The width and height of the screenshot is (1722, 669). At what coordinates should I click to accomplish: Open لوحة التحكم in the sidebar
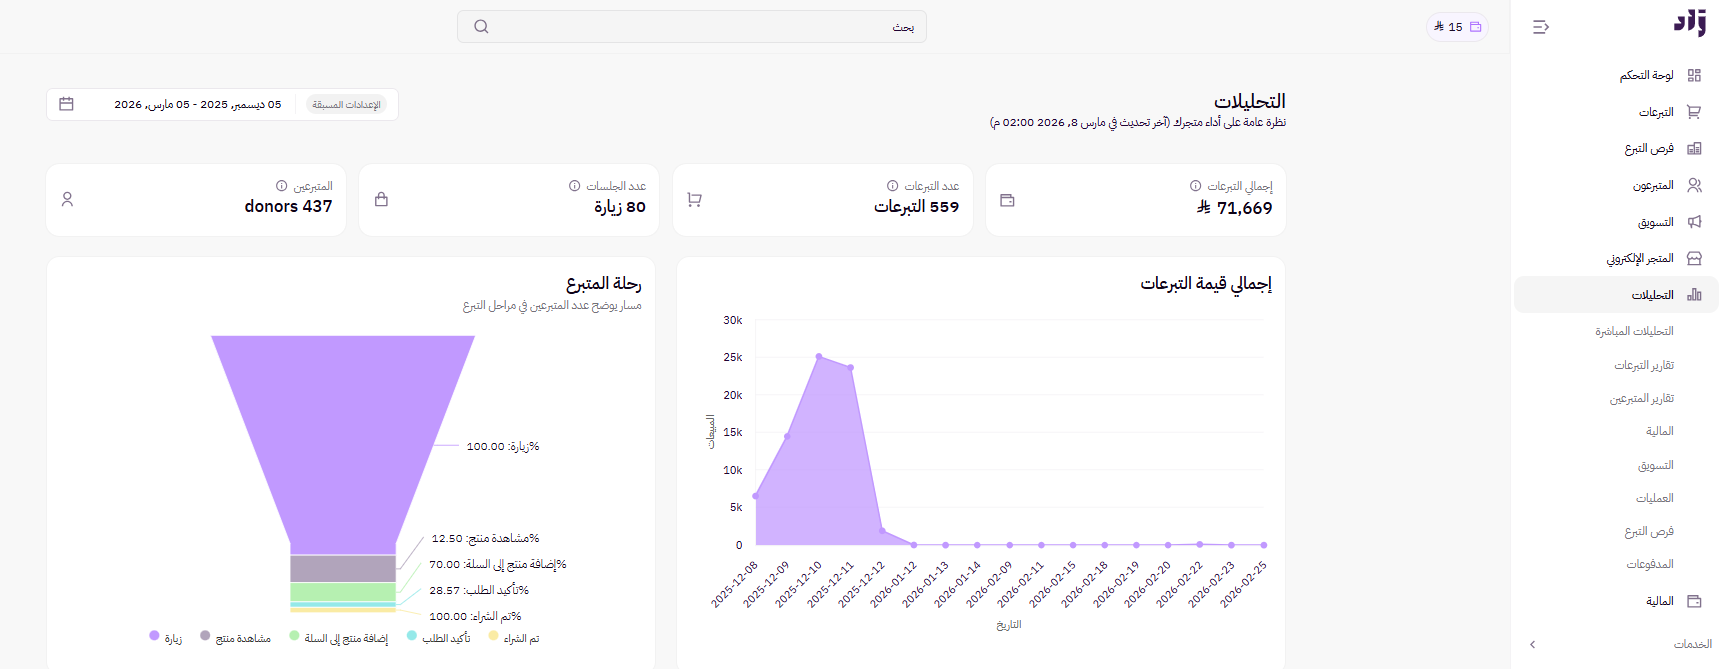coord(1646,75)
